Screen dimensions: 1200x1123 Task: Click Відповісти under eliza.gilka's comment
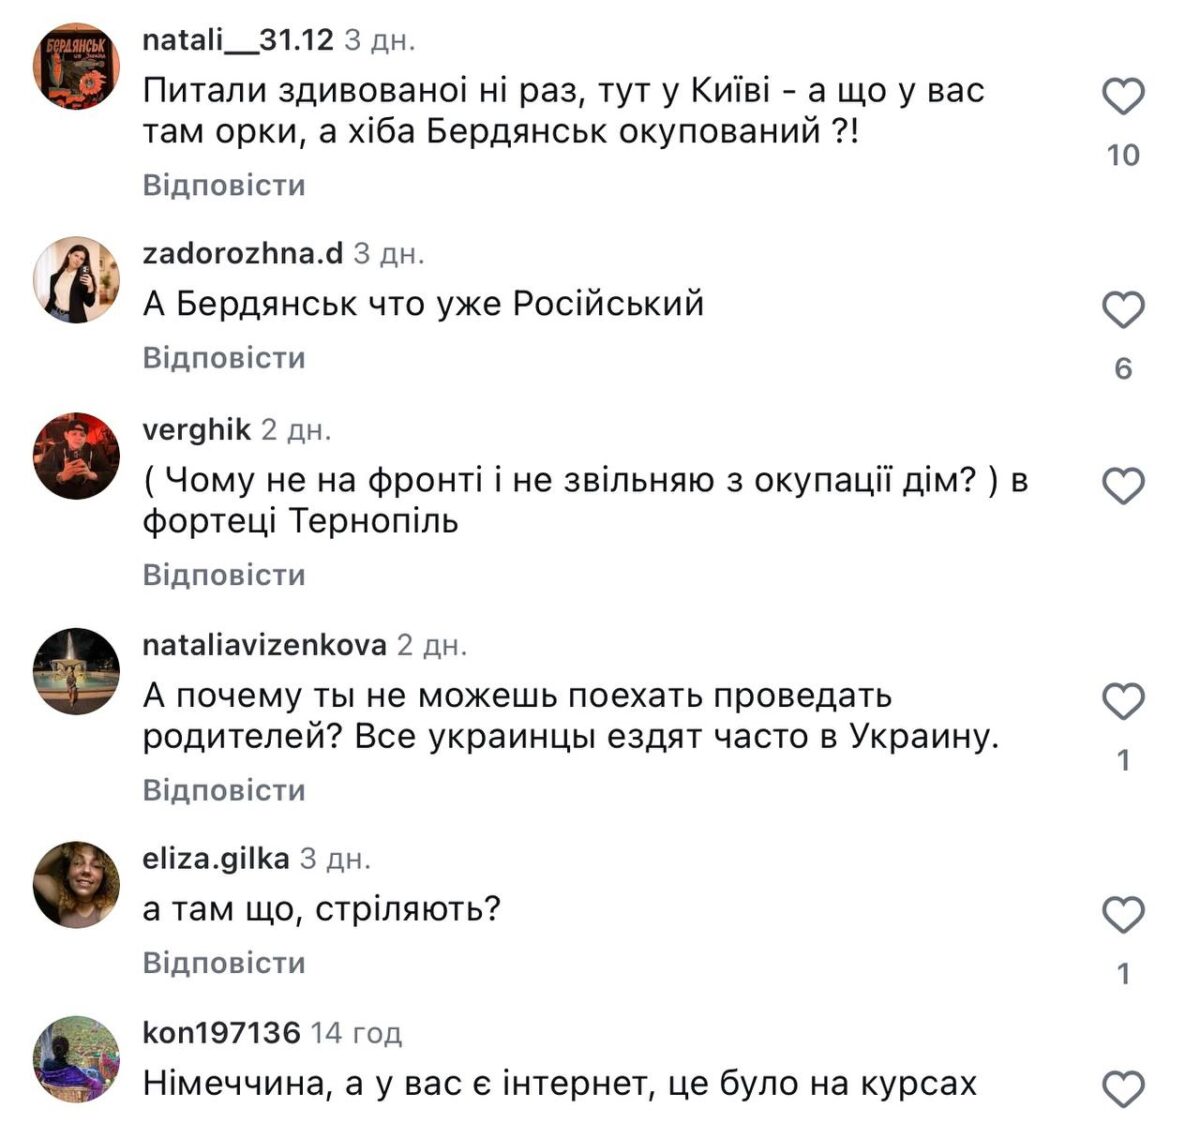(224, 963)
